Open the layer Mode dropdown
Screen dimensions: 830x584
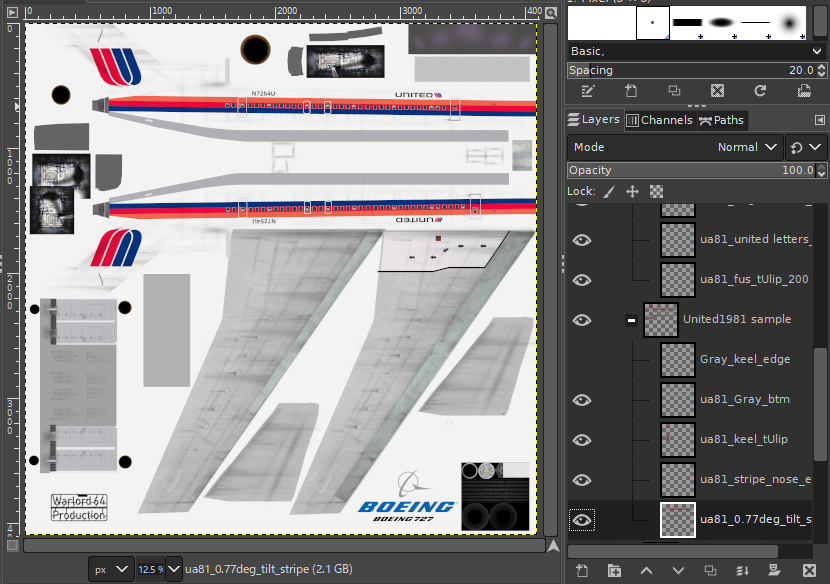(x=746, y=146)
